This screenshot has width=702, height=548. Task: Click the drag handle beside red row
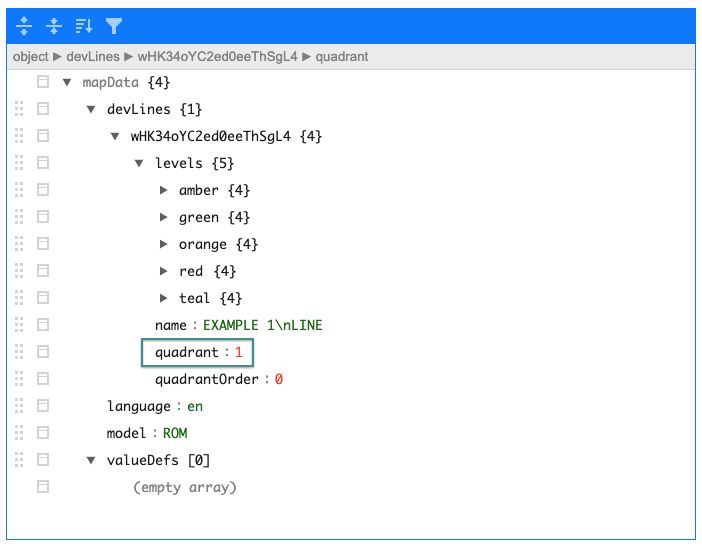[x=19, y=270]
